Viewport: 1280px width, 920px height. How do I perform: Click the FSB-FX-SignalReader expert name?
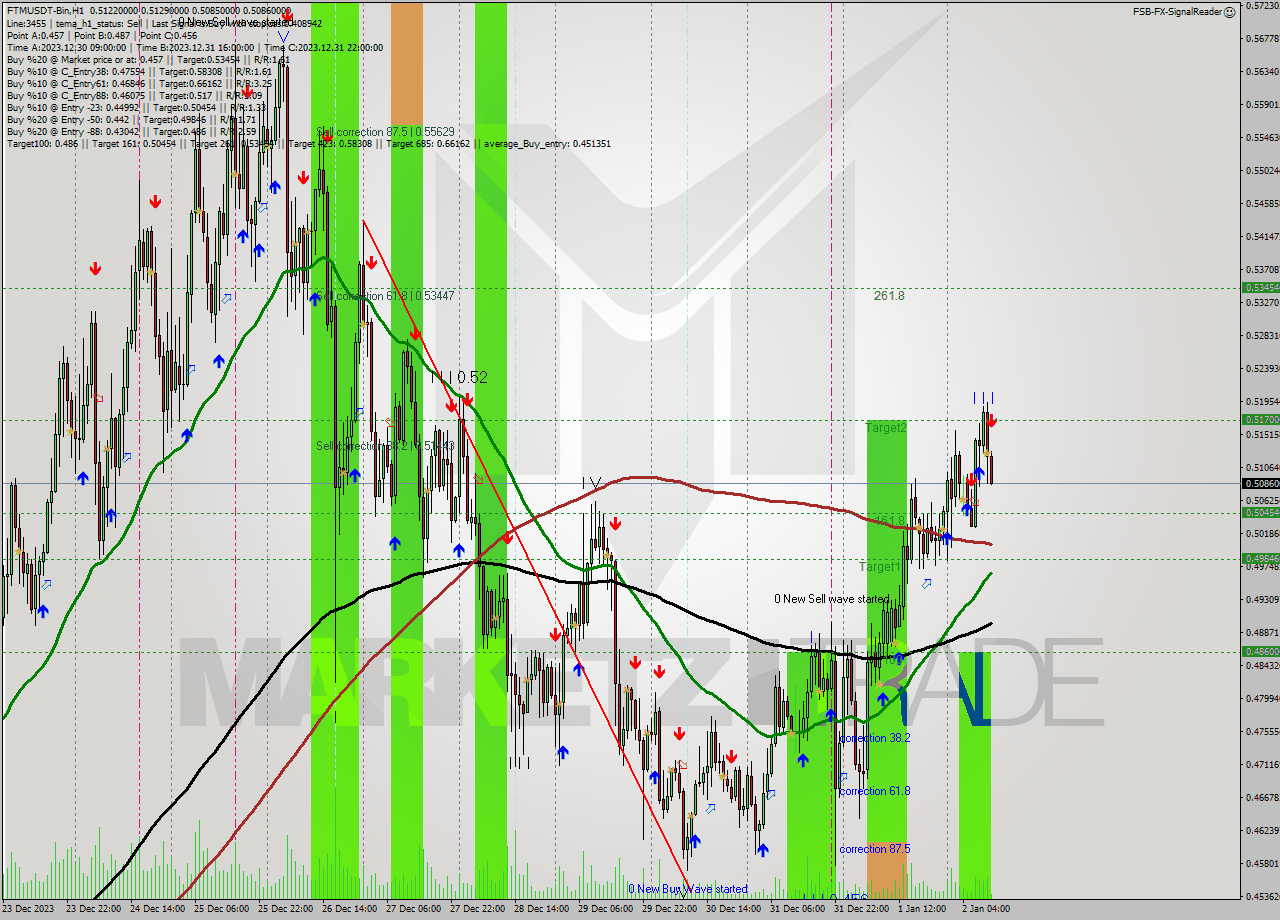(x=1176, y=12)
